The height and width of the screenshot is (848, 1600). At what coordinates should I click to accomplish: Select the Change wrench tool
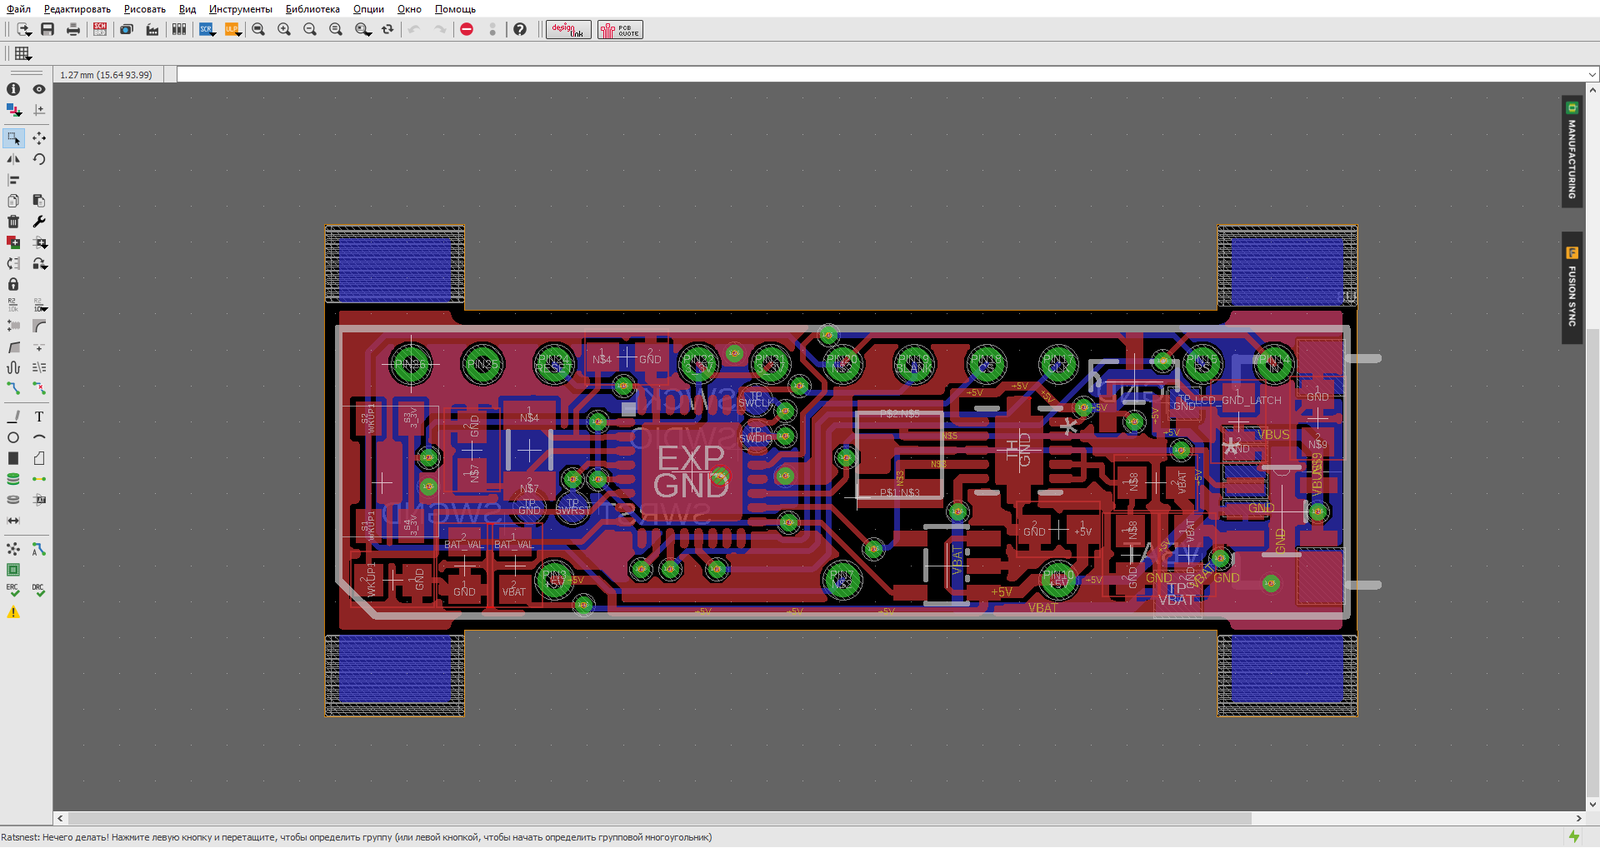(x=39, y=221)
